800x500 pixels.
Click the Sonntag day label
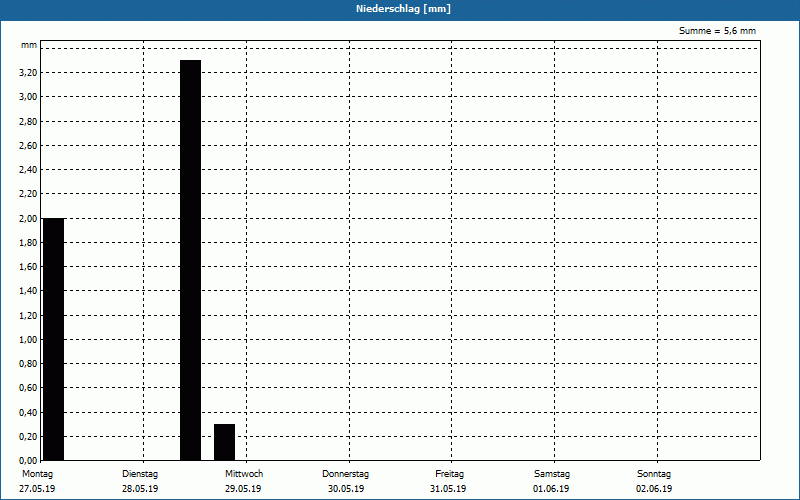pyautogui.click(x=654, y=474)
